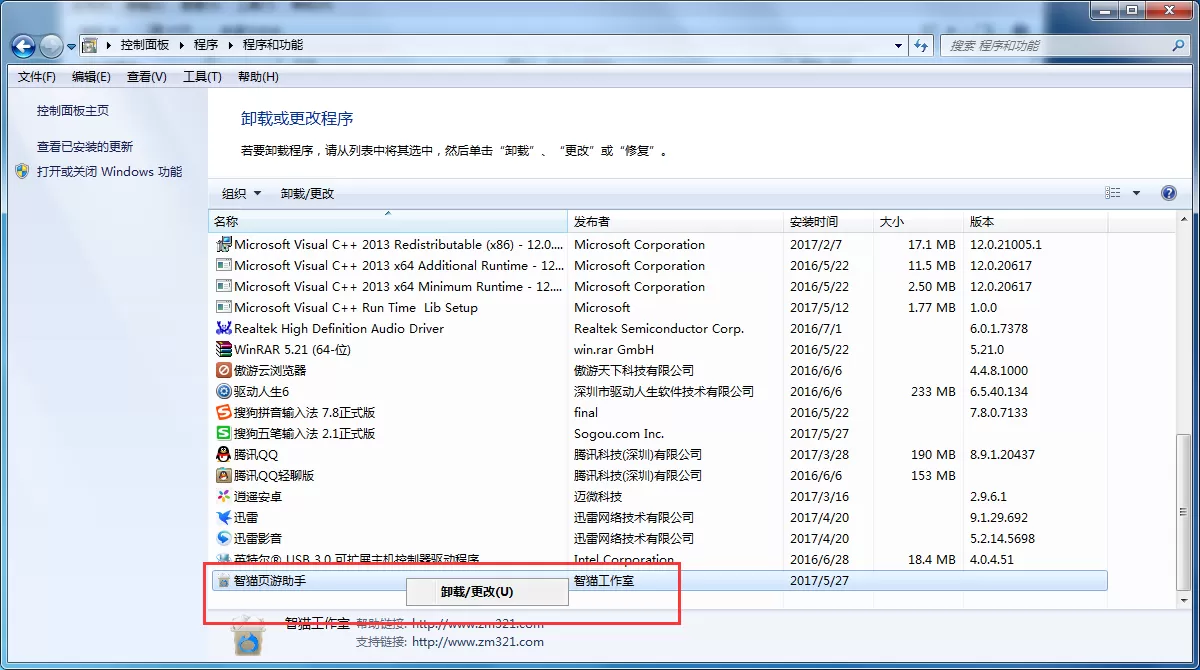Viewport: 1200px width, 670px height.
Task: Click 腾讯QQ penguin icon
Action: (x=224, y=454)
